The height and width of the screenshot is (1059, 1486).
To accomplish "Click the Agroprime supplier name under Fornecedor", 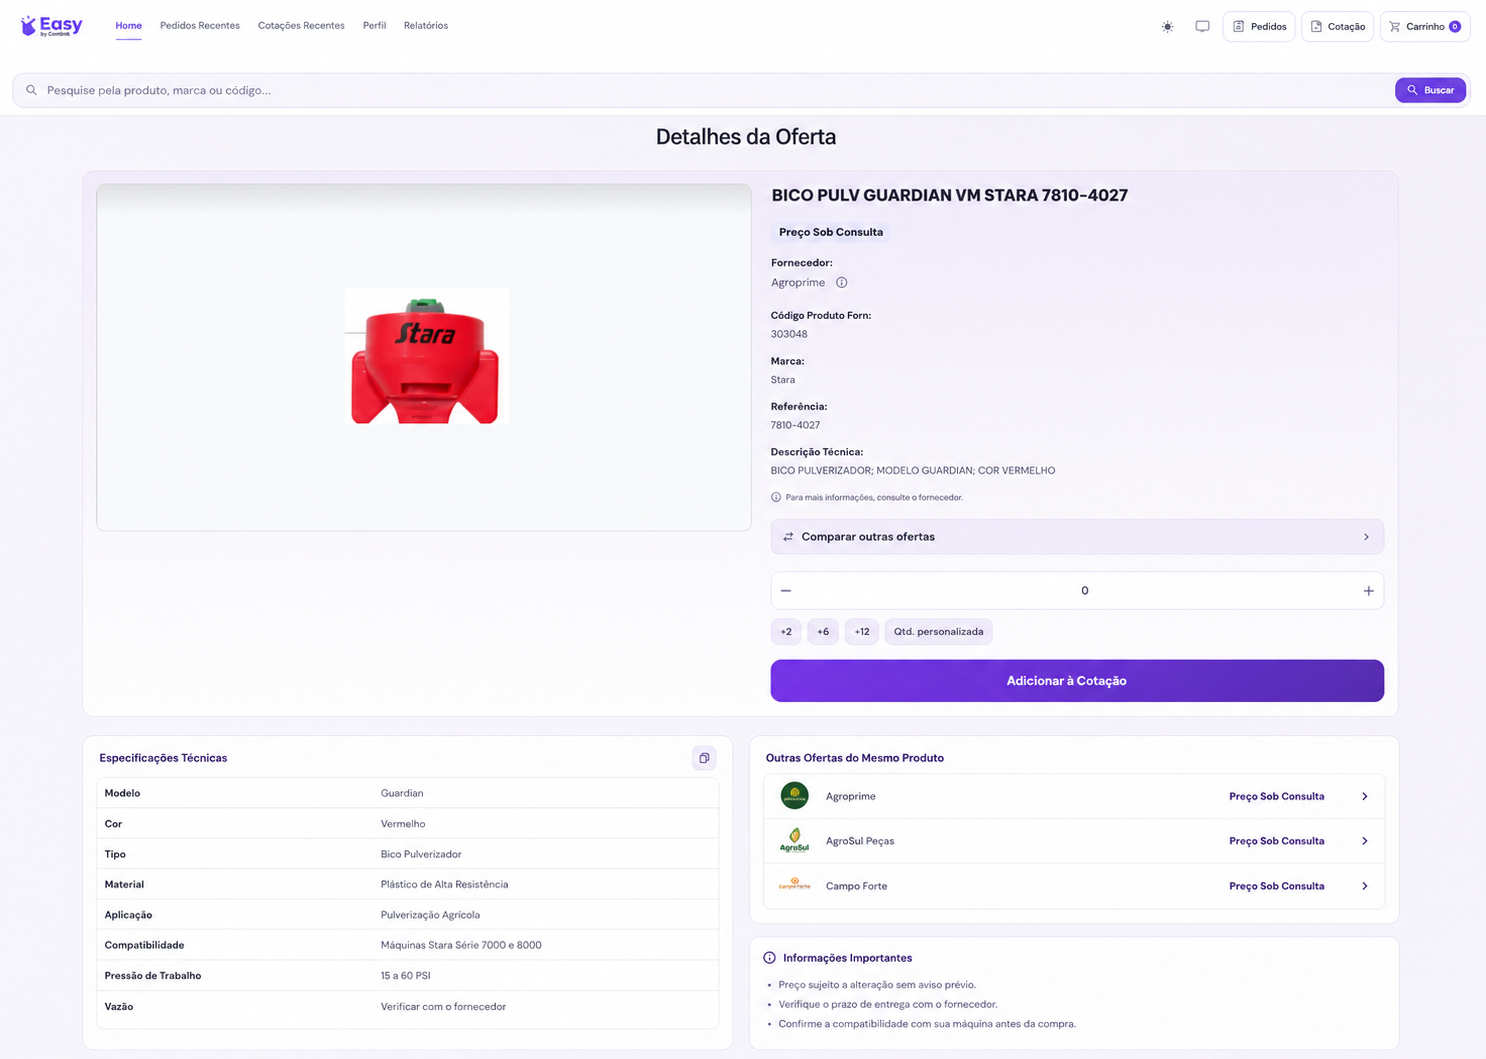I will (x=798, y=283).
